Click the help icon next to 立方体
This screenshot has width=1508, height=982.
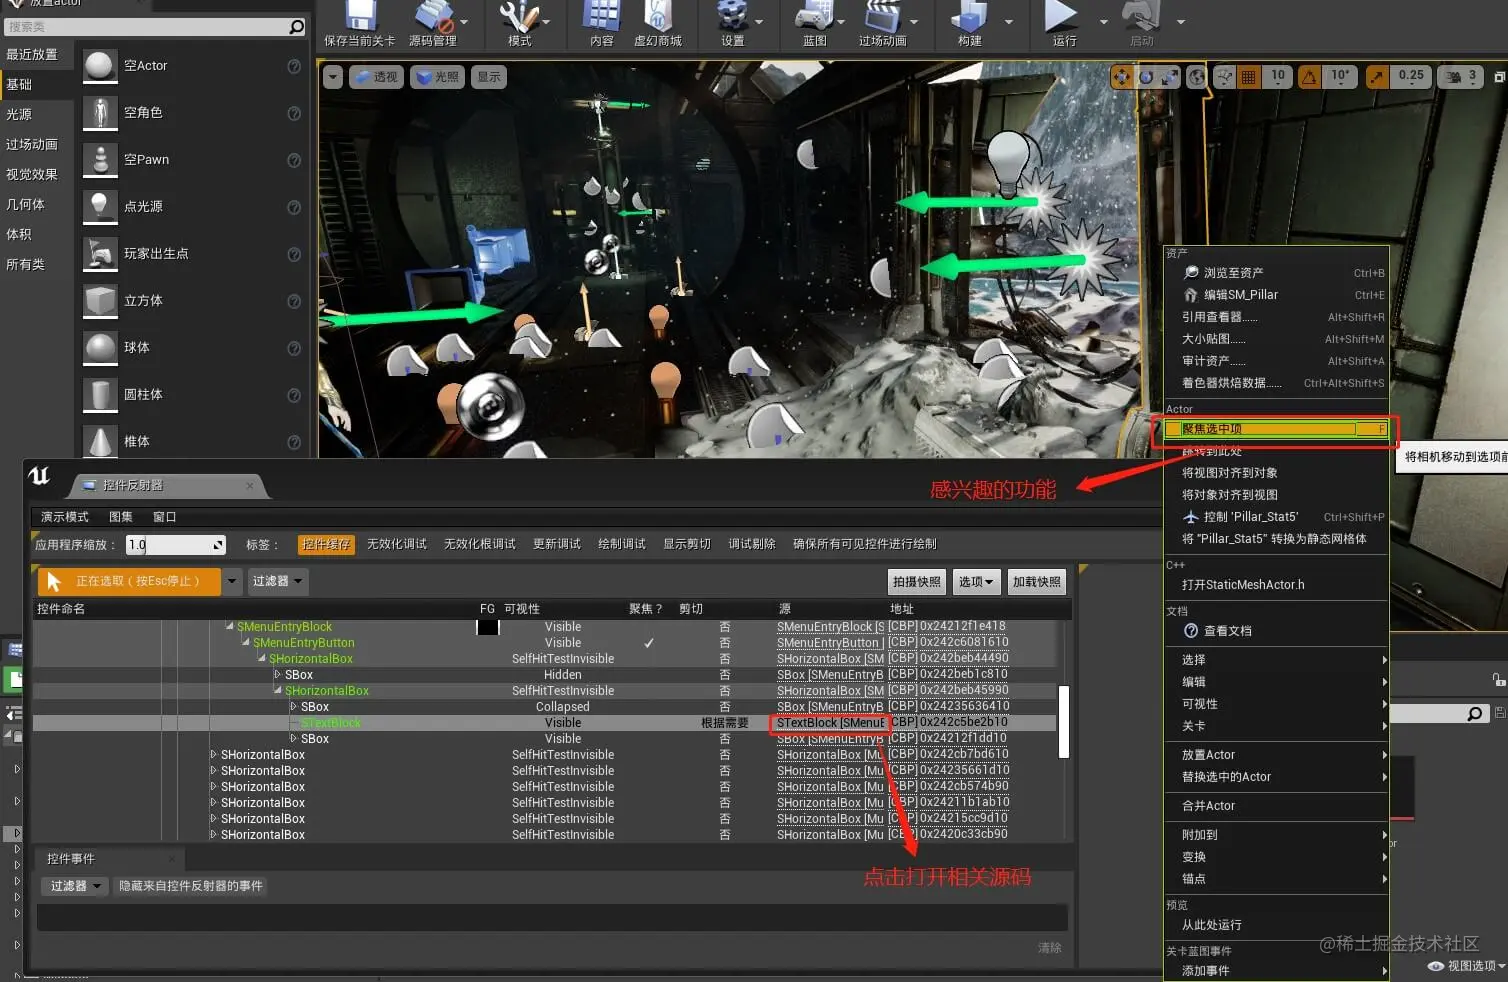pos(294,301)
